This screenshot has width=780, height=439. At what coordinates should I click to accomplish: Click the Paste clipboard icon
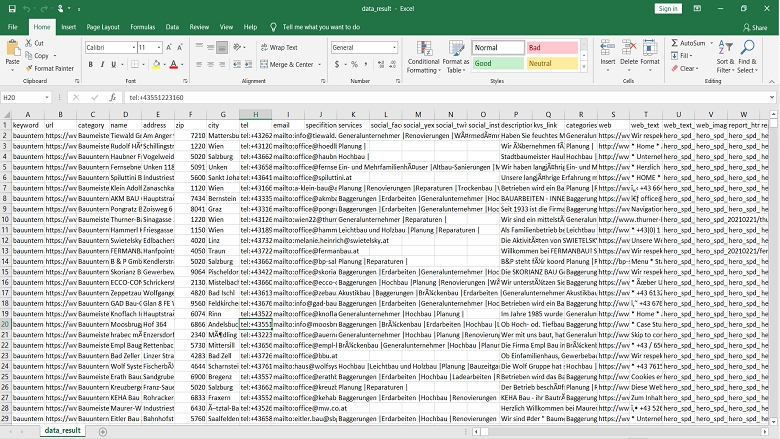click(x=12, y=49)
